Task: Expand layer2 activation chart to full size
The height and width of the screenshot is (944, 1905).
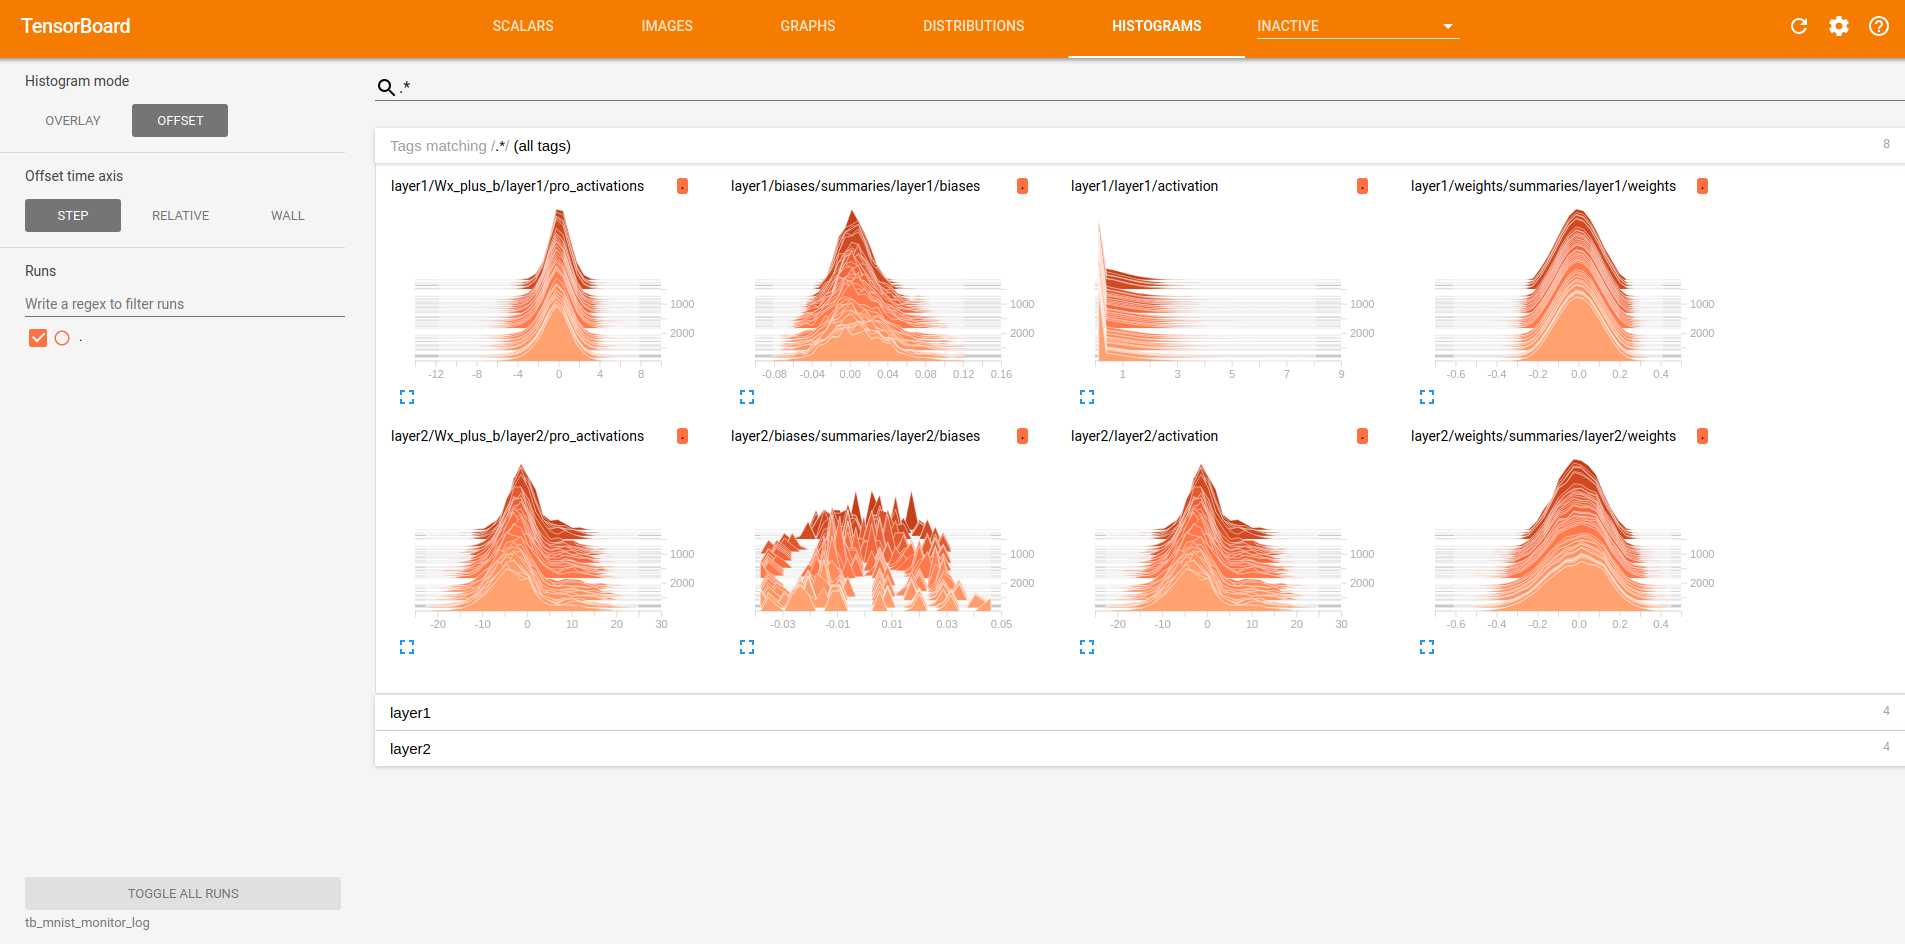Action: coord(1087,647)
